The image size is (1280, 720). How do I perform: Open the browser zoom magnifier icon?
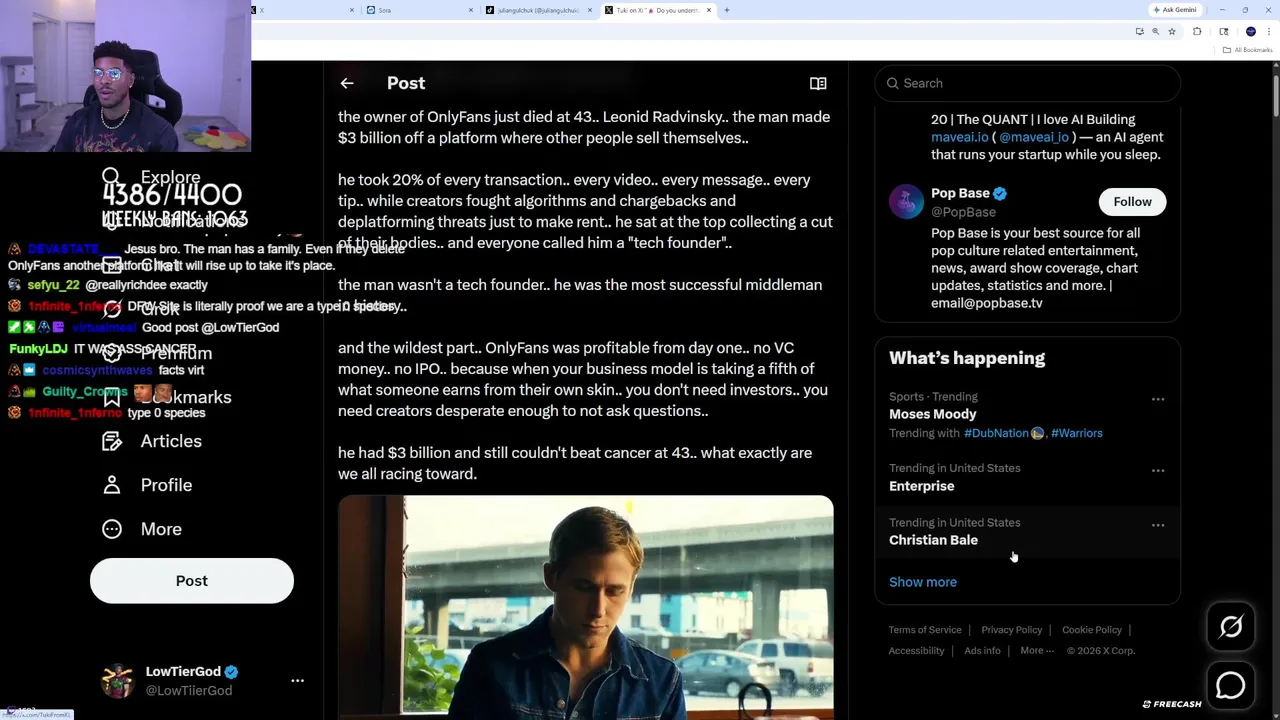pyautogui.click(x=1155, y=32)
